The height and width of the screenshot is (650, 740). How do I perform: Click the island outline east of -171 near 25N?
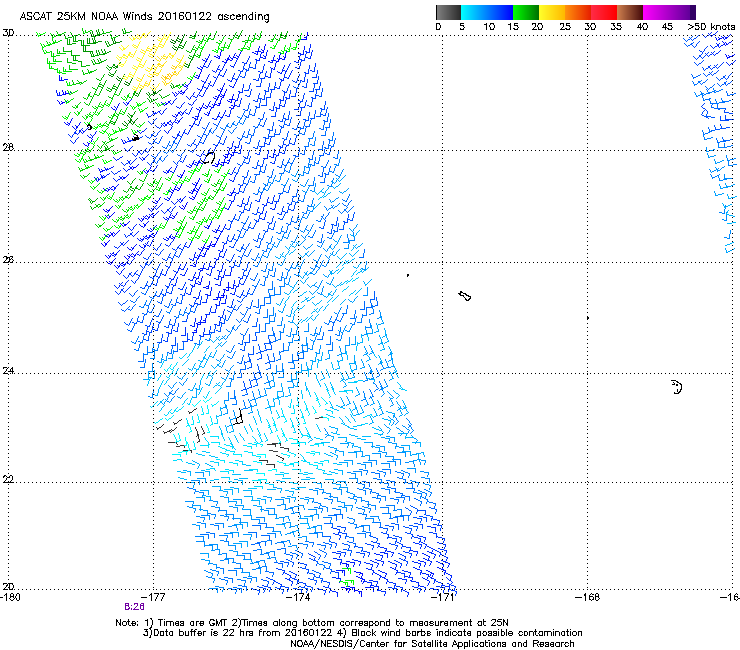(x=465, y=296)
